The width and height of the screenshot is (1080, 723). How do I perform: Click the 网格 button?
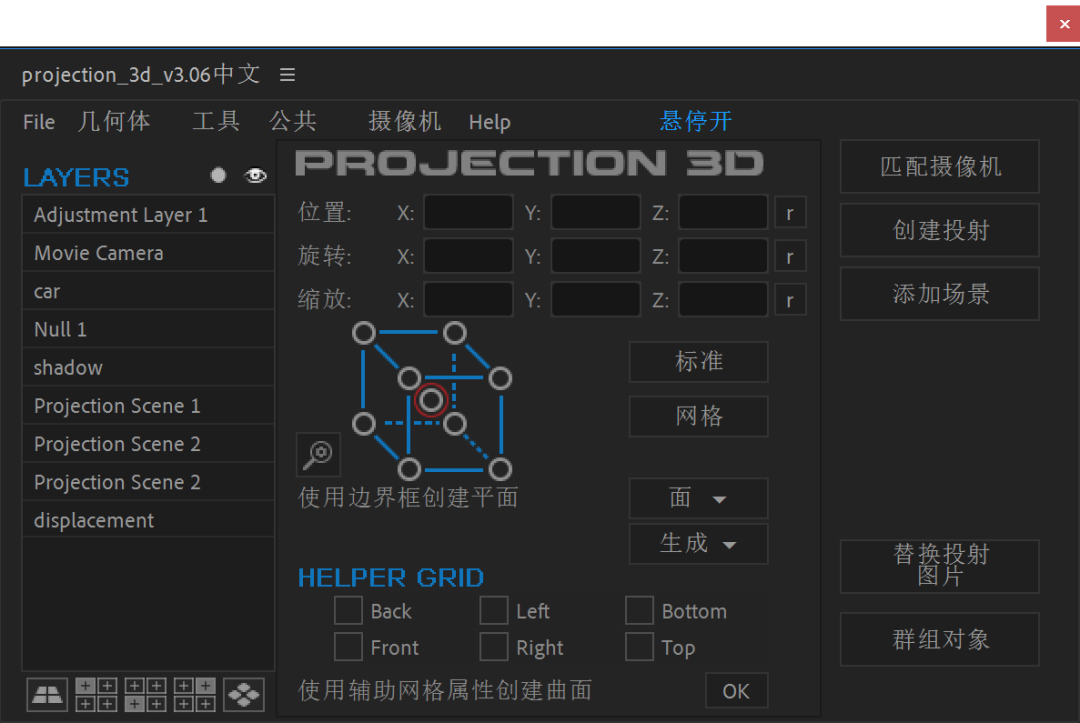(698, 416)
